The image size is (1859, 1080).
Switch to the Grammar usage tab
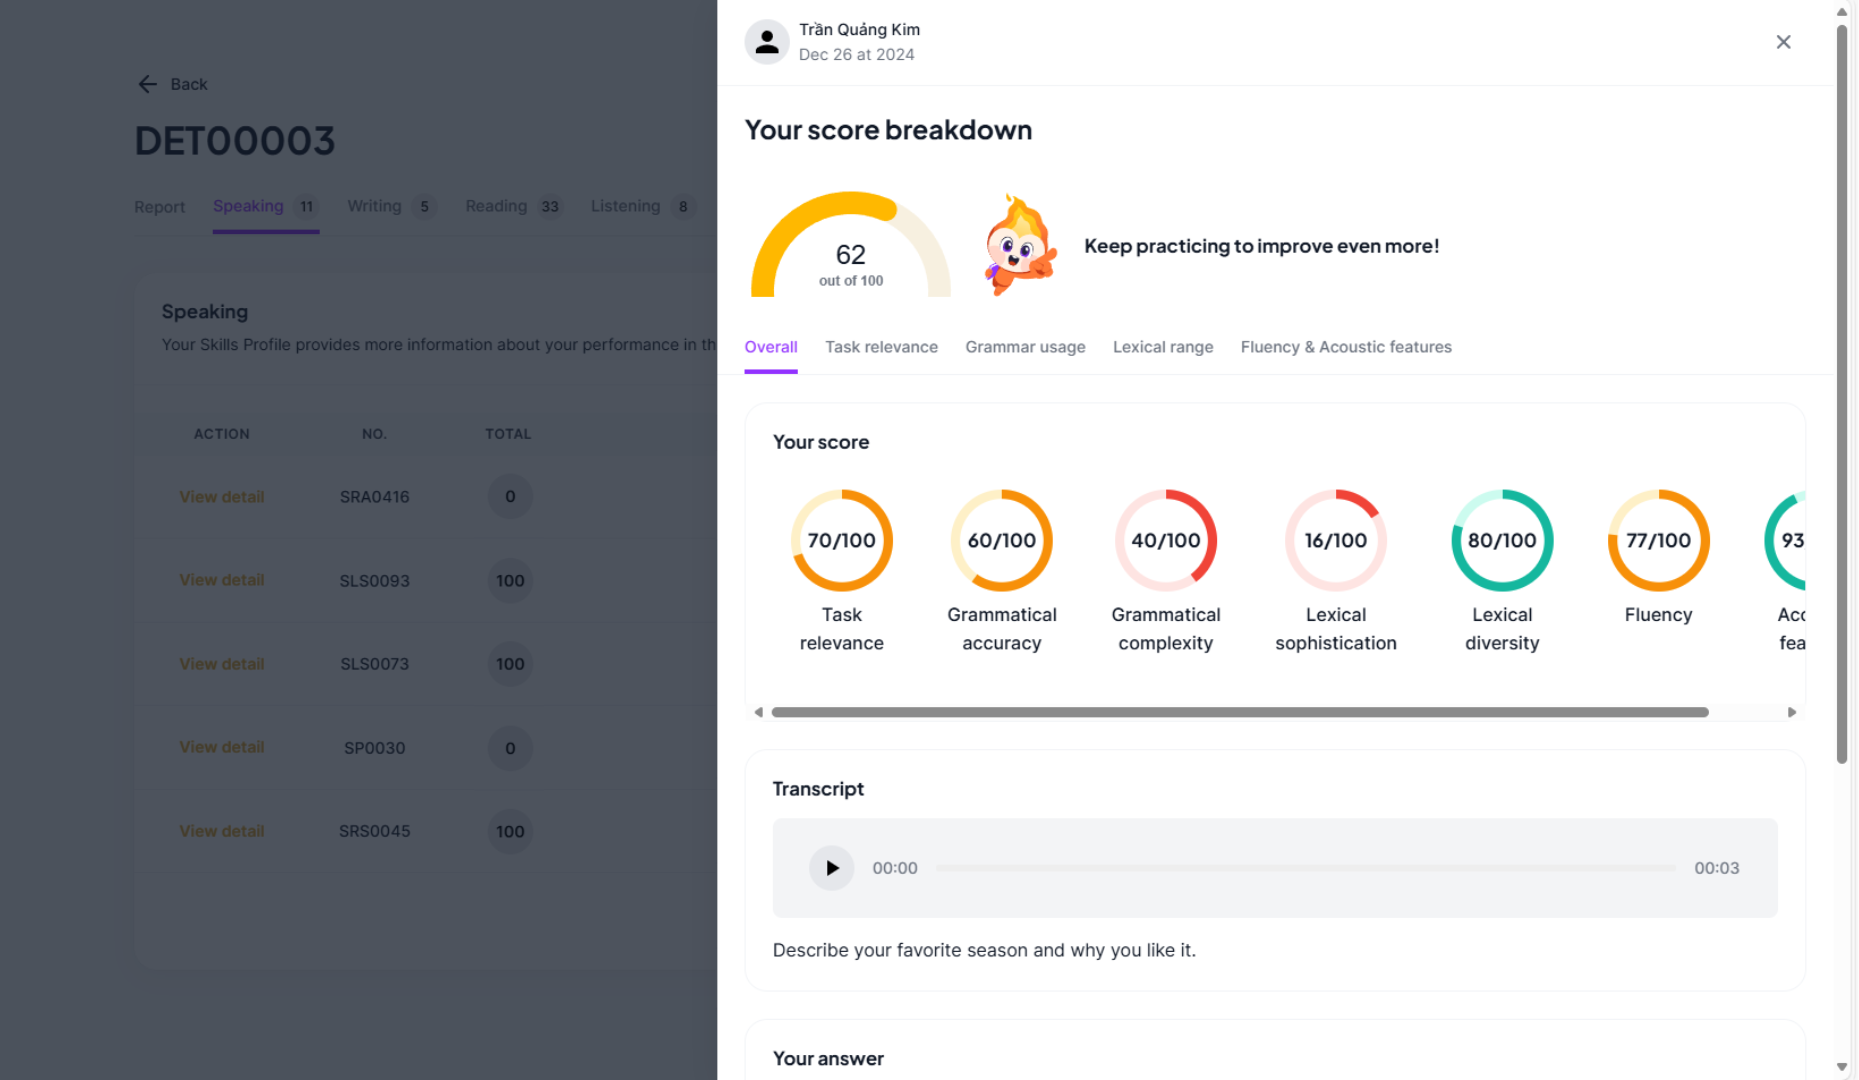(x=1025, y=347)
